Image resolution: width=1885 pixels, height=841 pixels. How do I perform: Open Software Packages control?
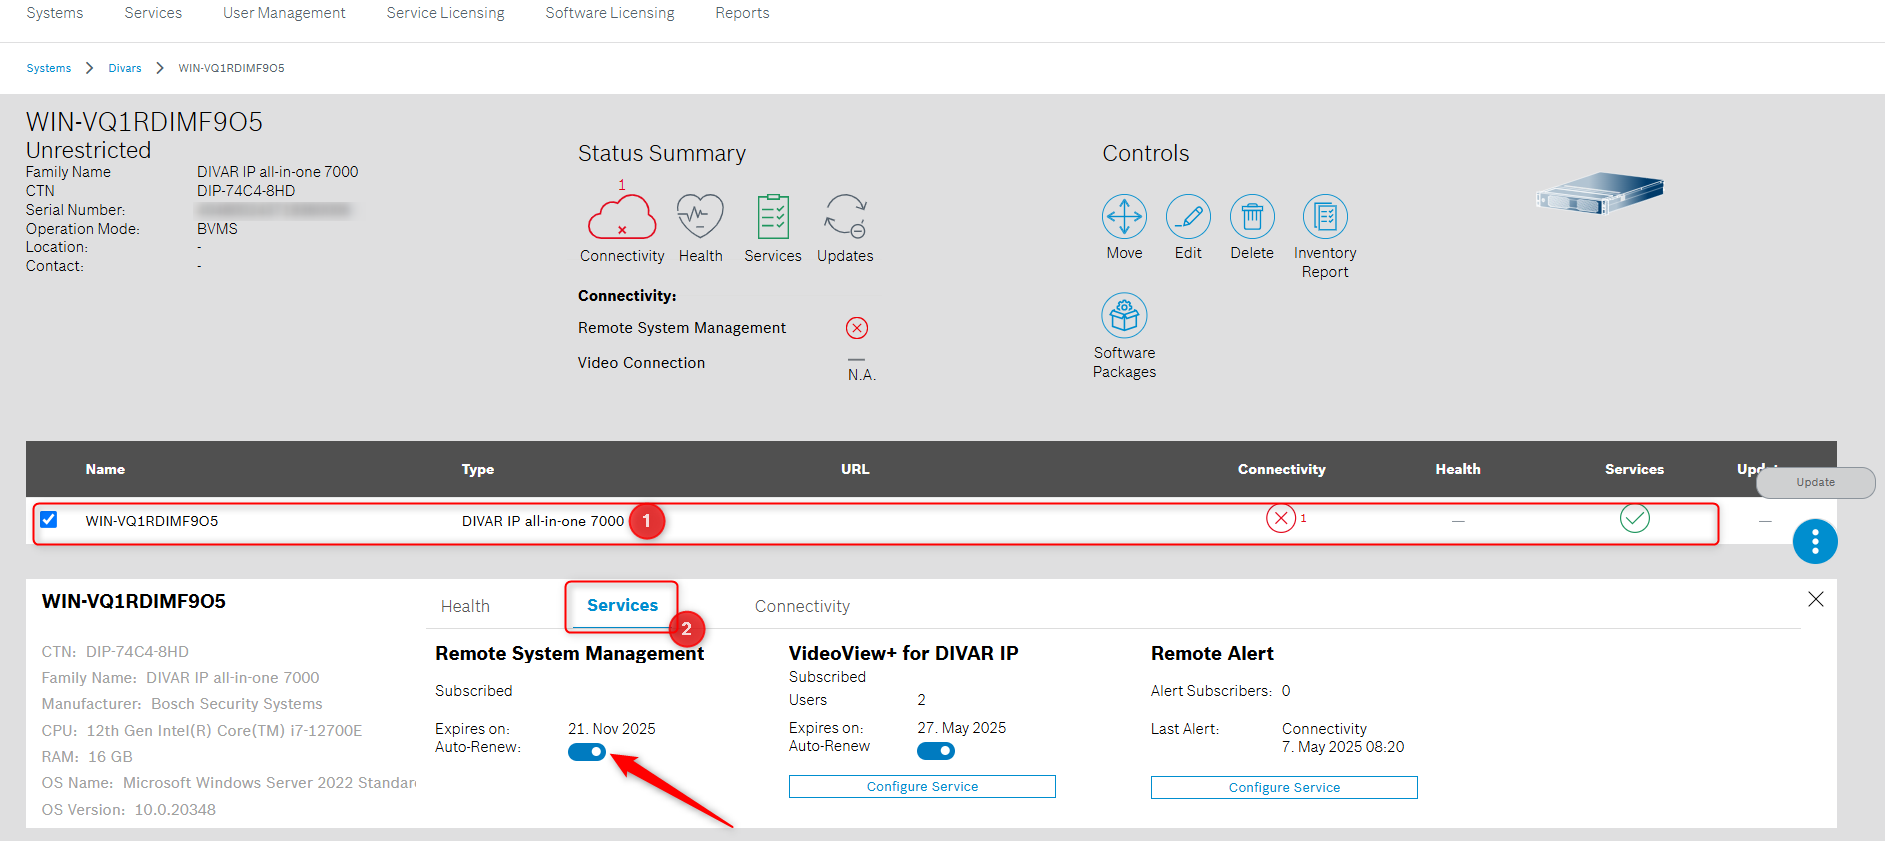(1124, 316)
